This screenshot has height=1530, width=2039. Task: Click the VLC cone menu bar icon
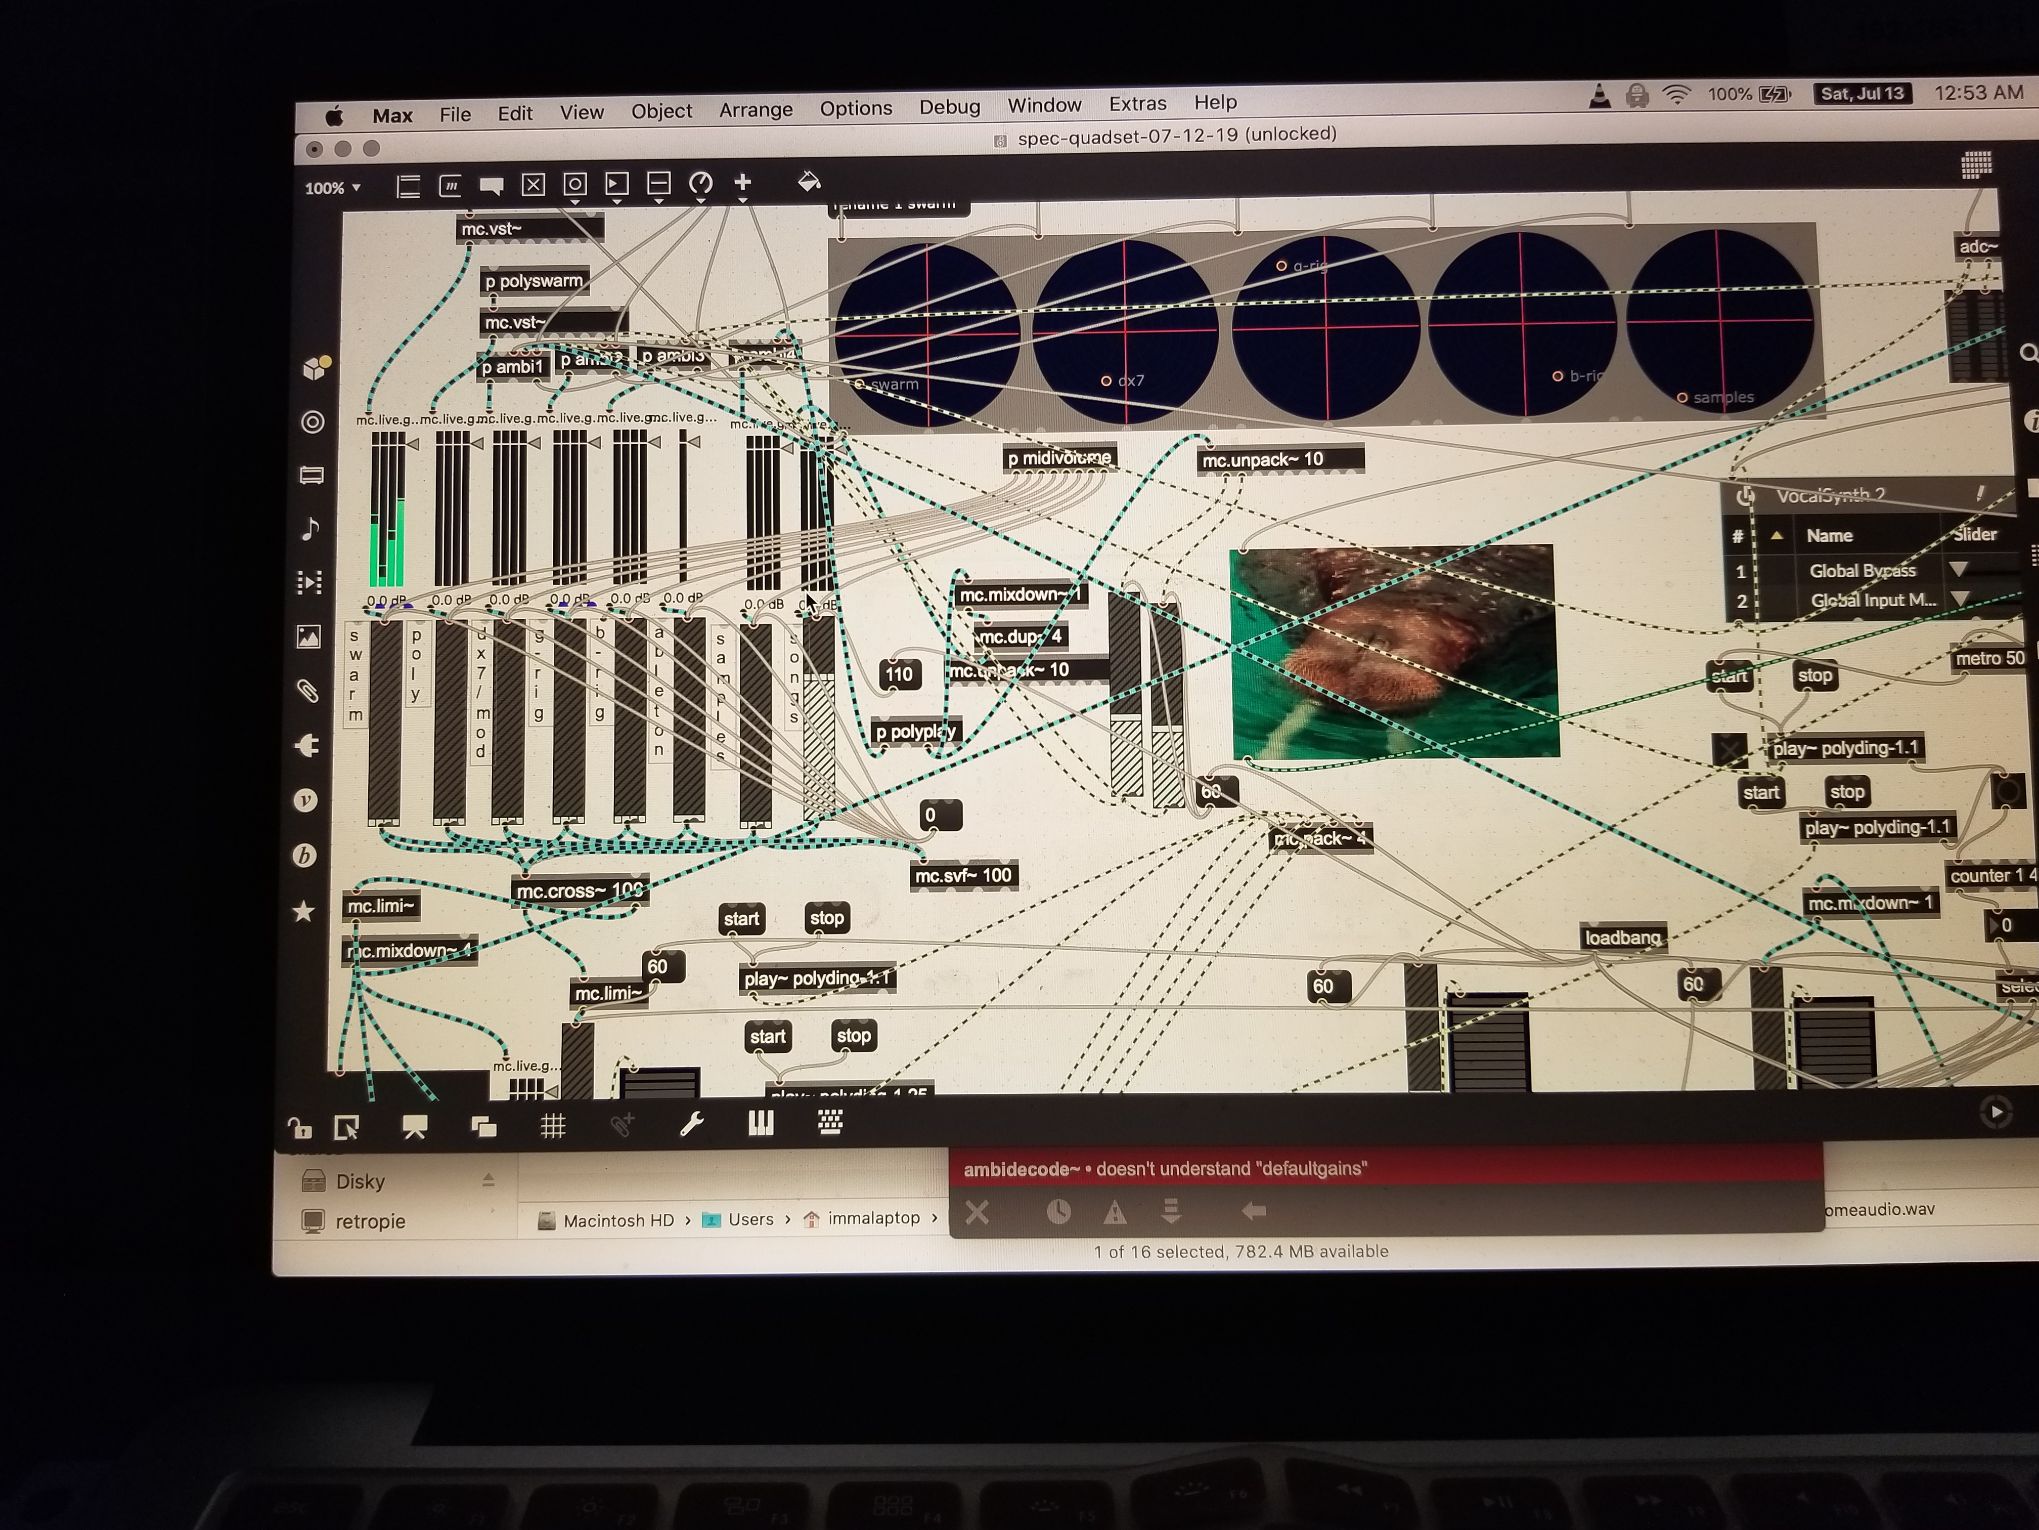point(1599,96)
